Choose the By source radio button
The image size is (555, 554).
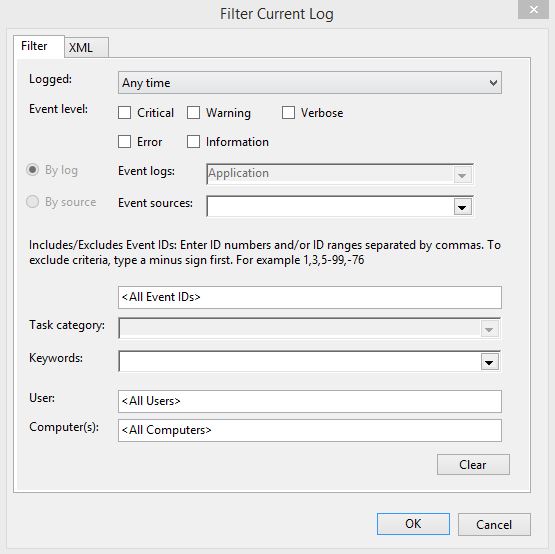pos(33,202)
